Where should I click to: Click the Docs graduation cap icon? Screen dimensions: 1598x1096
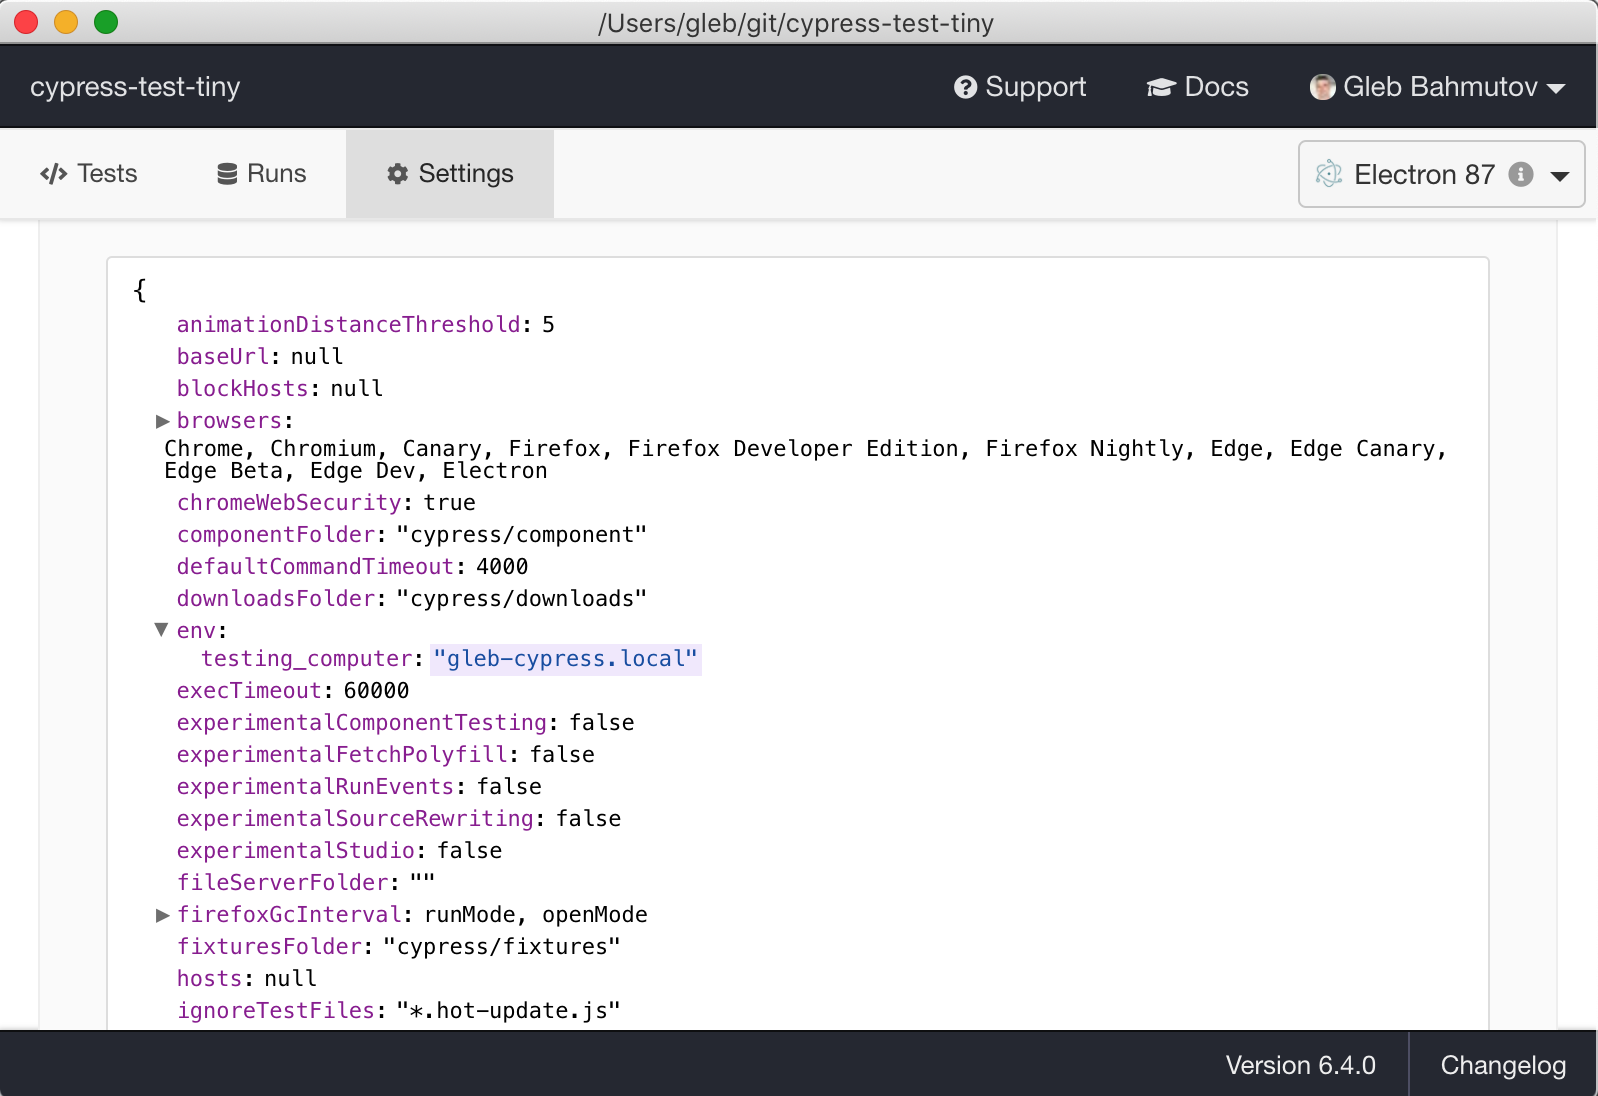point(1161,88)
